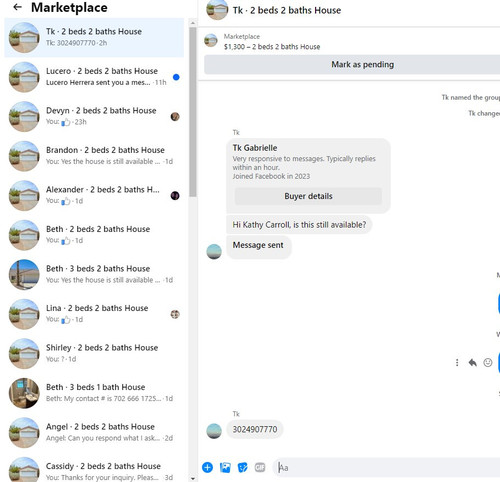The image size is (500, 482).
Task: Open small Marketplace listing thumbnail next to $1,300
Action: click(x=211, y=40)
